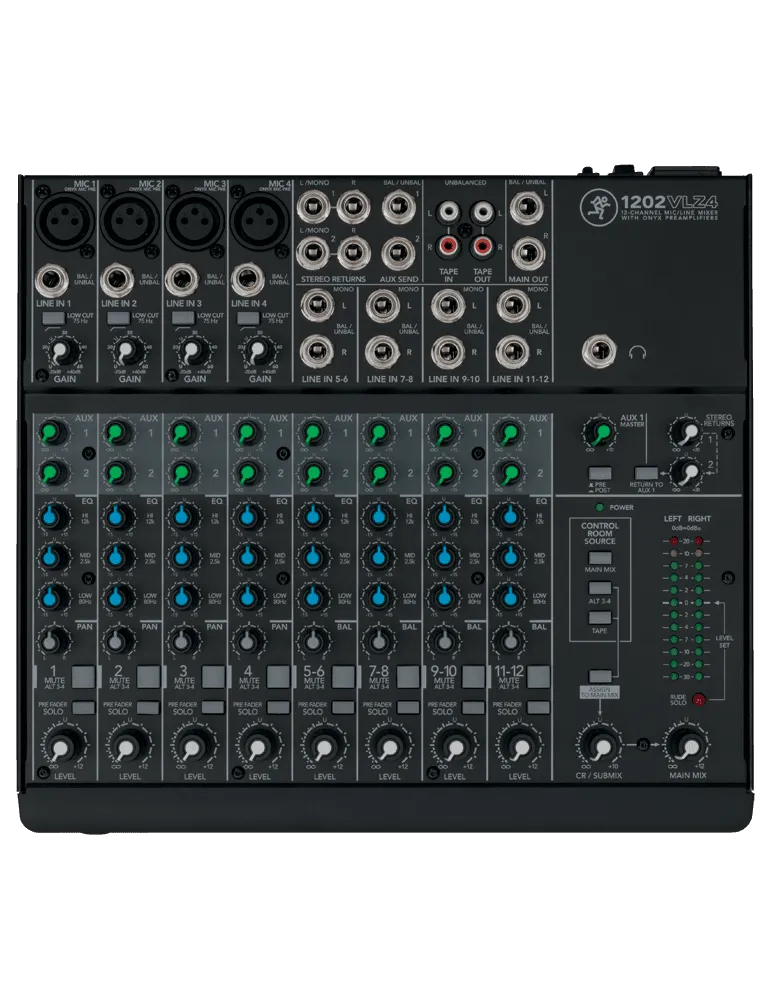Click the channel 1 LEVEL knob

[x=62, y=746]
